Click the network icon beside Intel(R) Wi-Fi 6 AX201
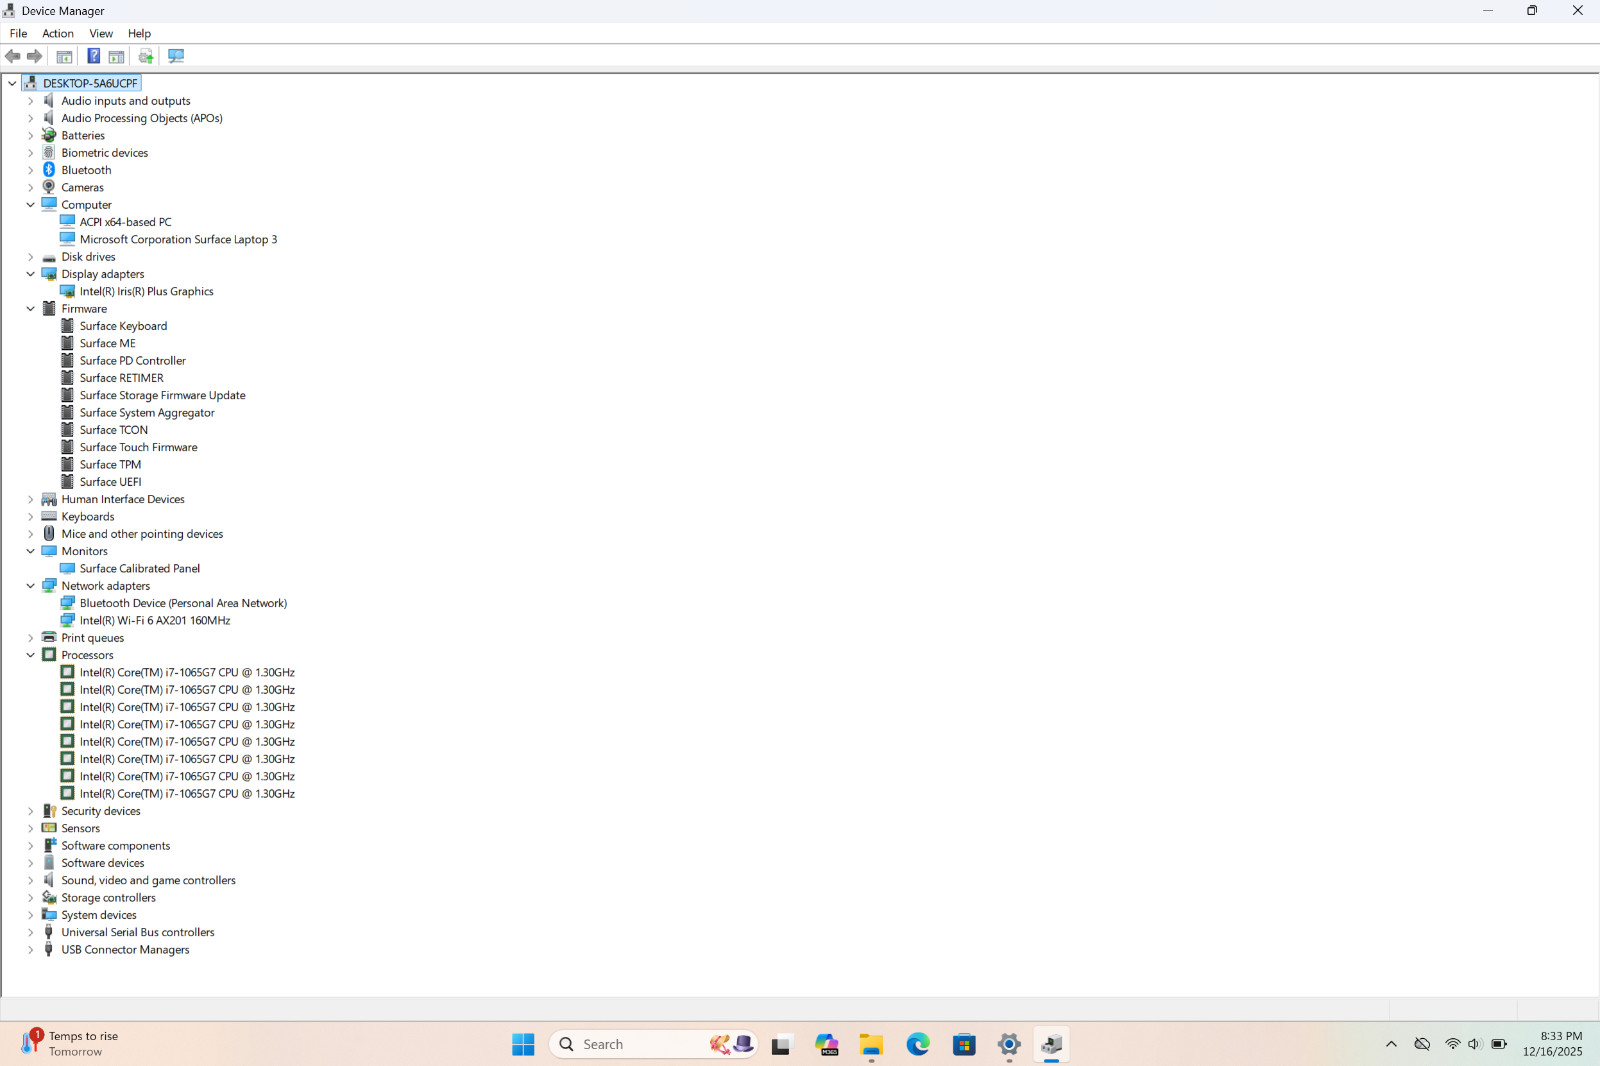 [68, 620]
